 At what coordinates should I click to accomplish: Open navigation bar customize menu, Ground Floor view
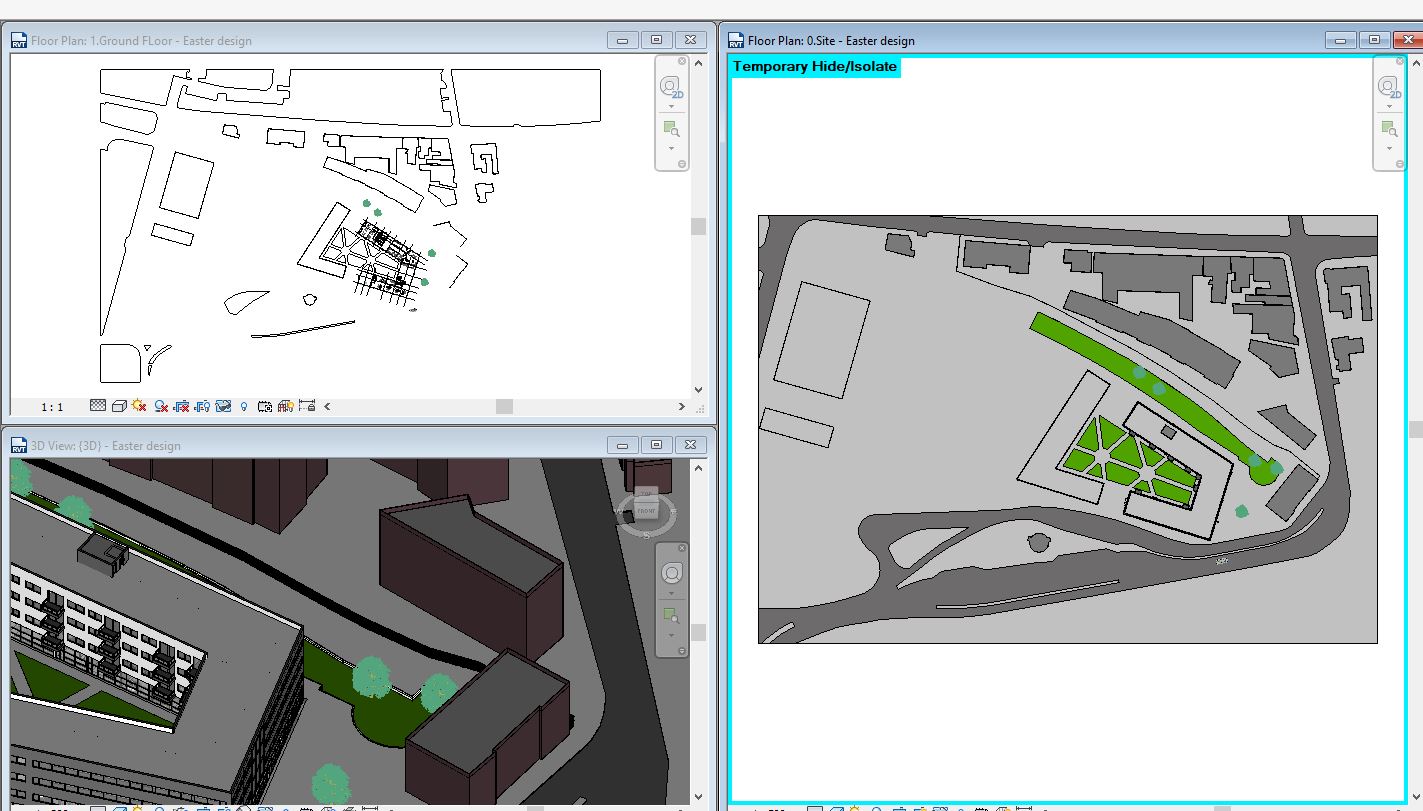683,164
